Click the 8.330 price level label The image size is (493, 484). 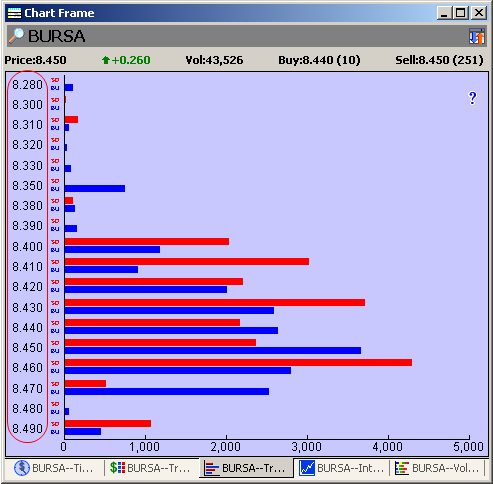click(27, 166)
